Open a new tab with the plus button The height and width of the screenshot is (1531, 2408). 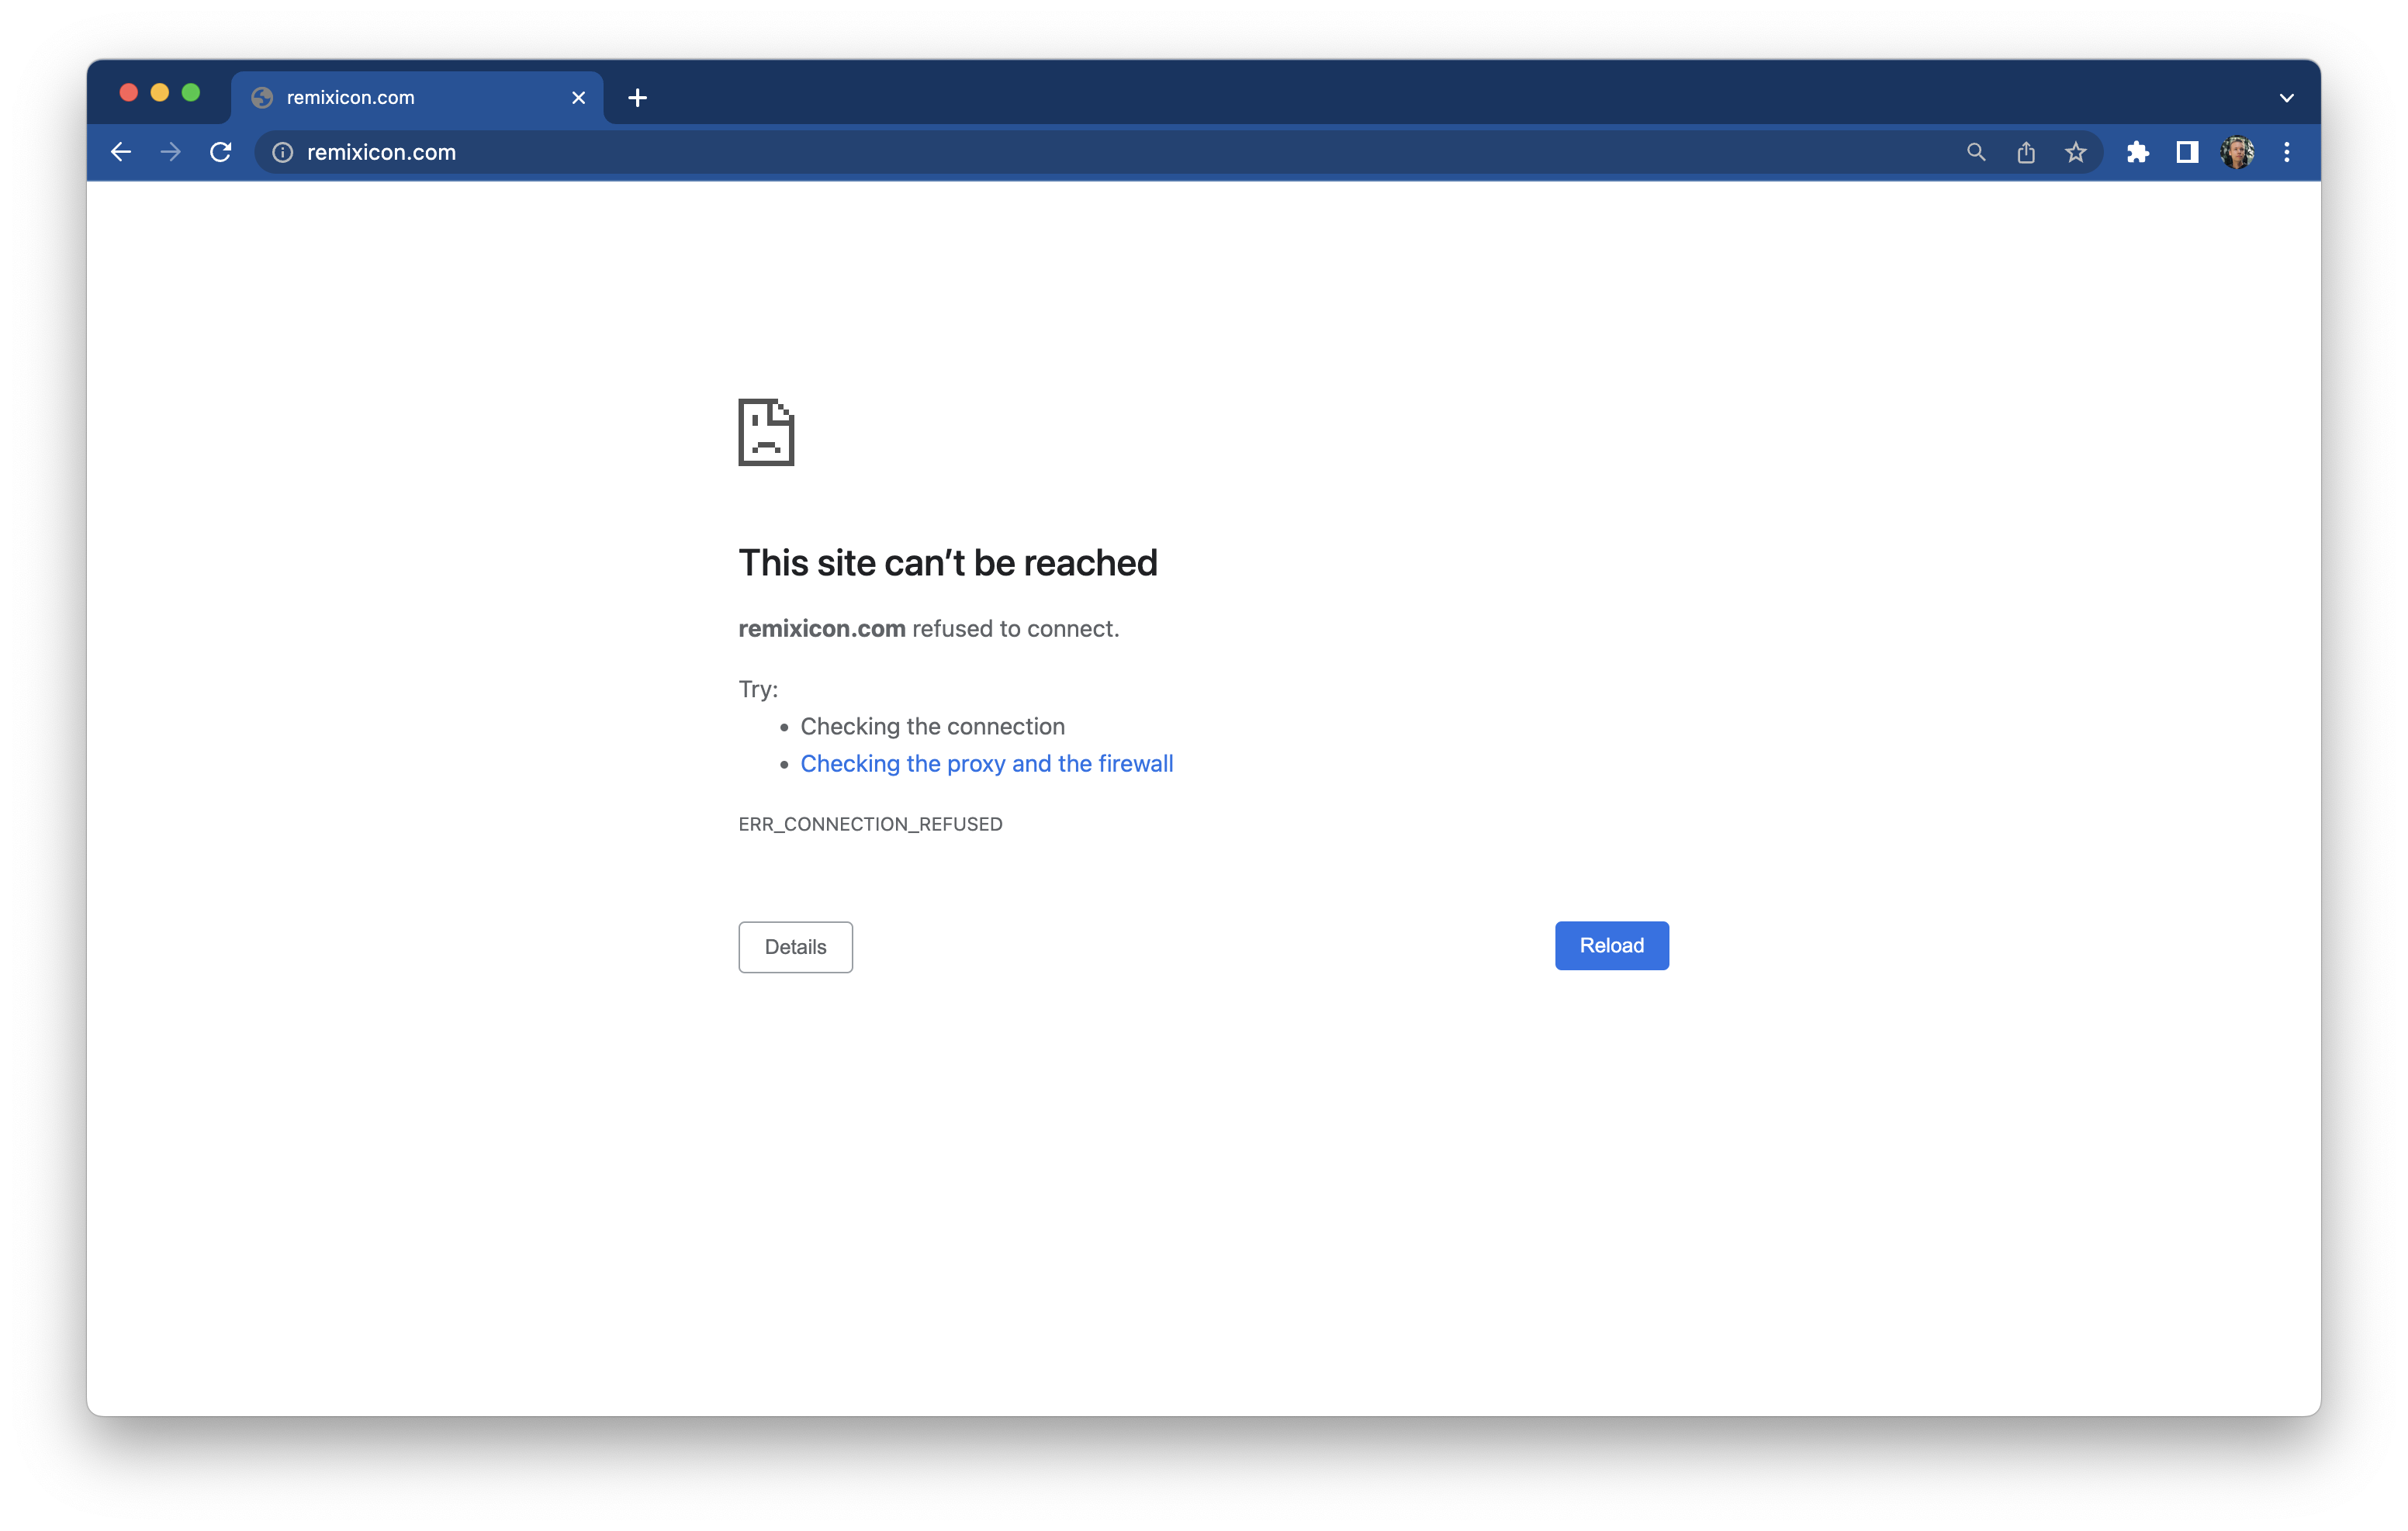[x=637, y=97]
